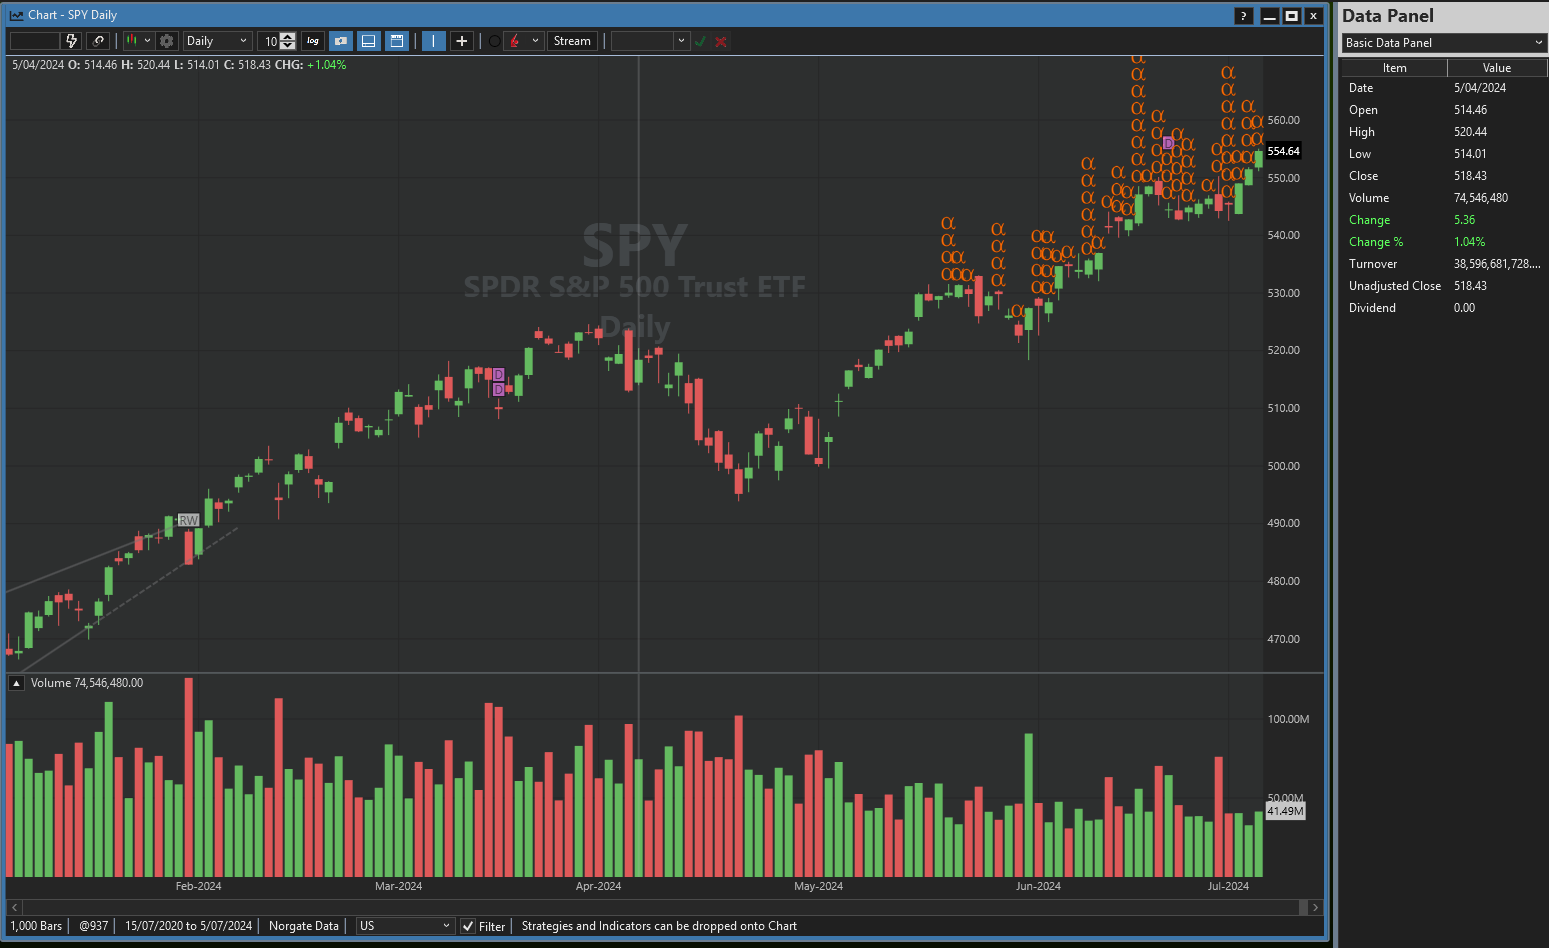Screen dimensions: 1549x948
Task: Open the chart settings gear
Action: pyautogui.click(x=167, y=41)
